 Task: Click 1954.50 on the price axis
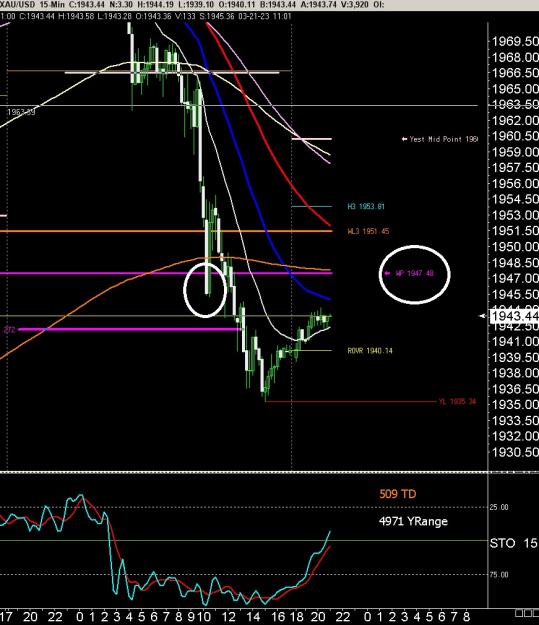[x=515, y=199]
